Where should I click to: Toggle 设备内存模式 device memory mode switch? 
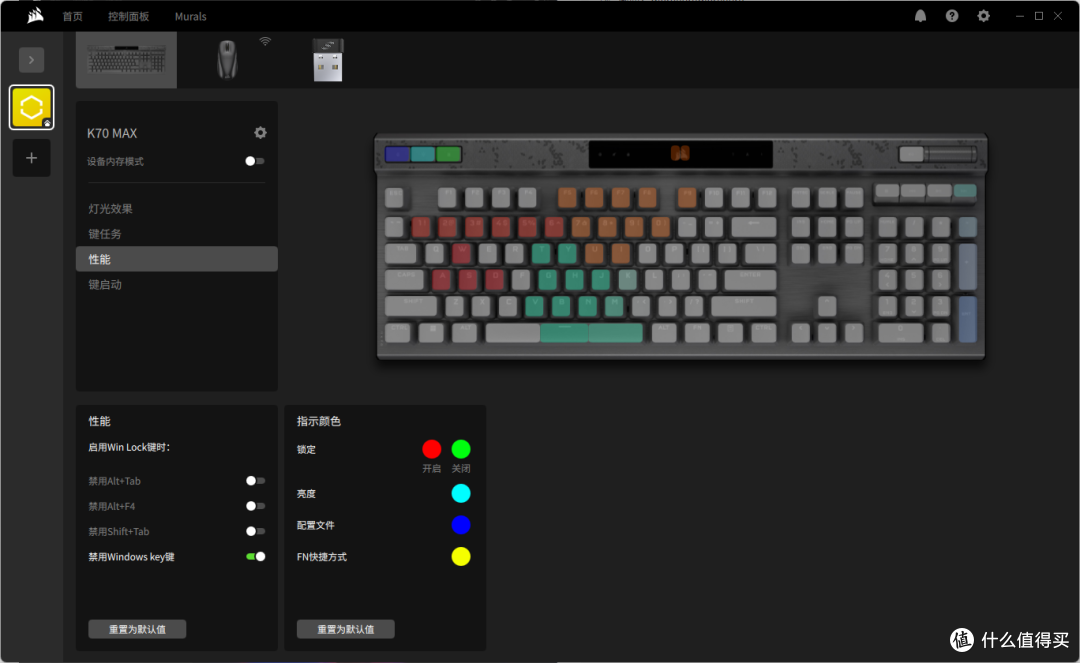[x=255, y=161]
